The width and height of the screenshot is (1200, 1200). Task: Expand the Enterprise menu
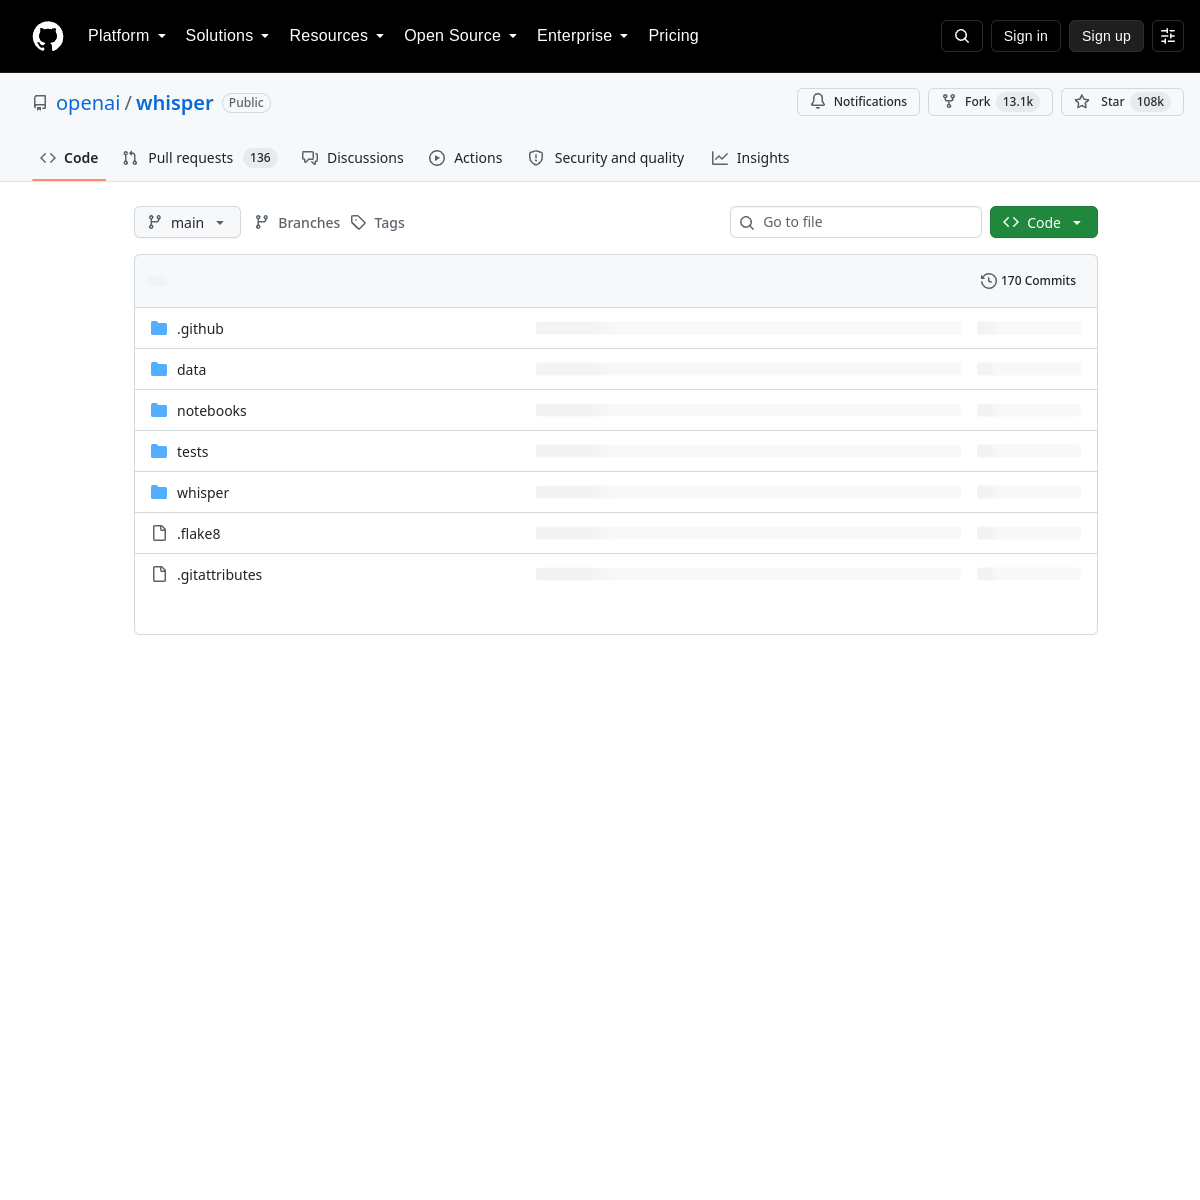click(x=583, y=36)
